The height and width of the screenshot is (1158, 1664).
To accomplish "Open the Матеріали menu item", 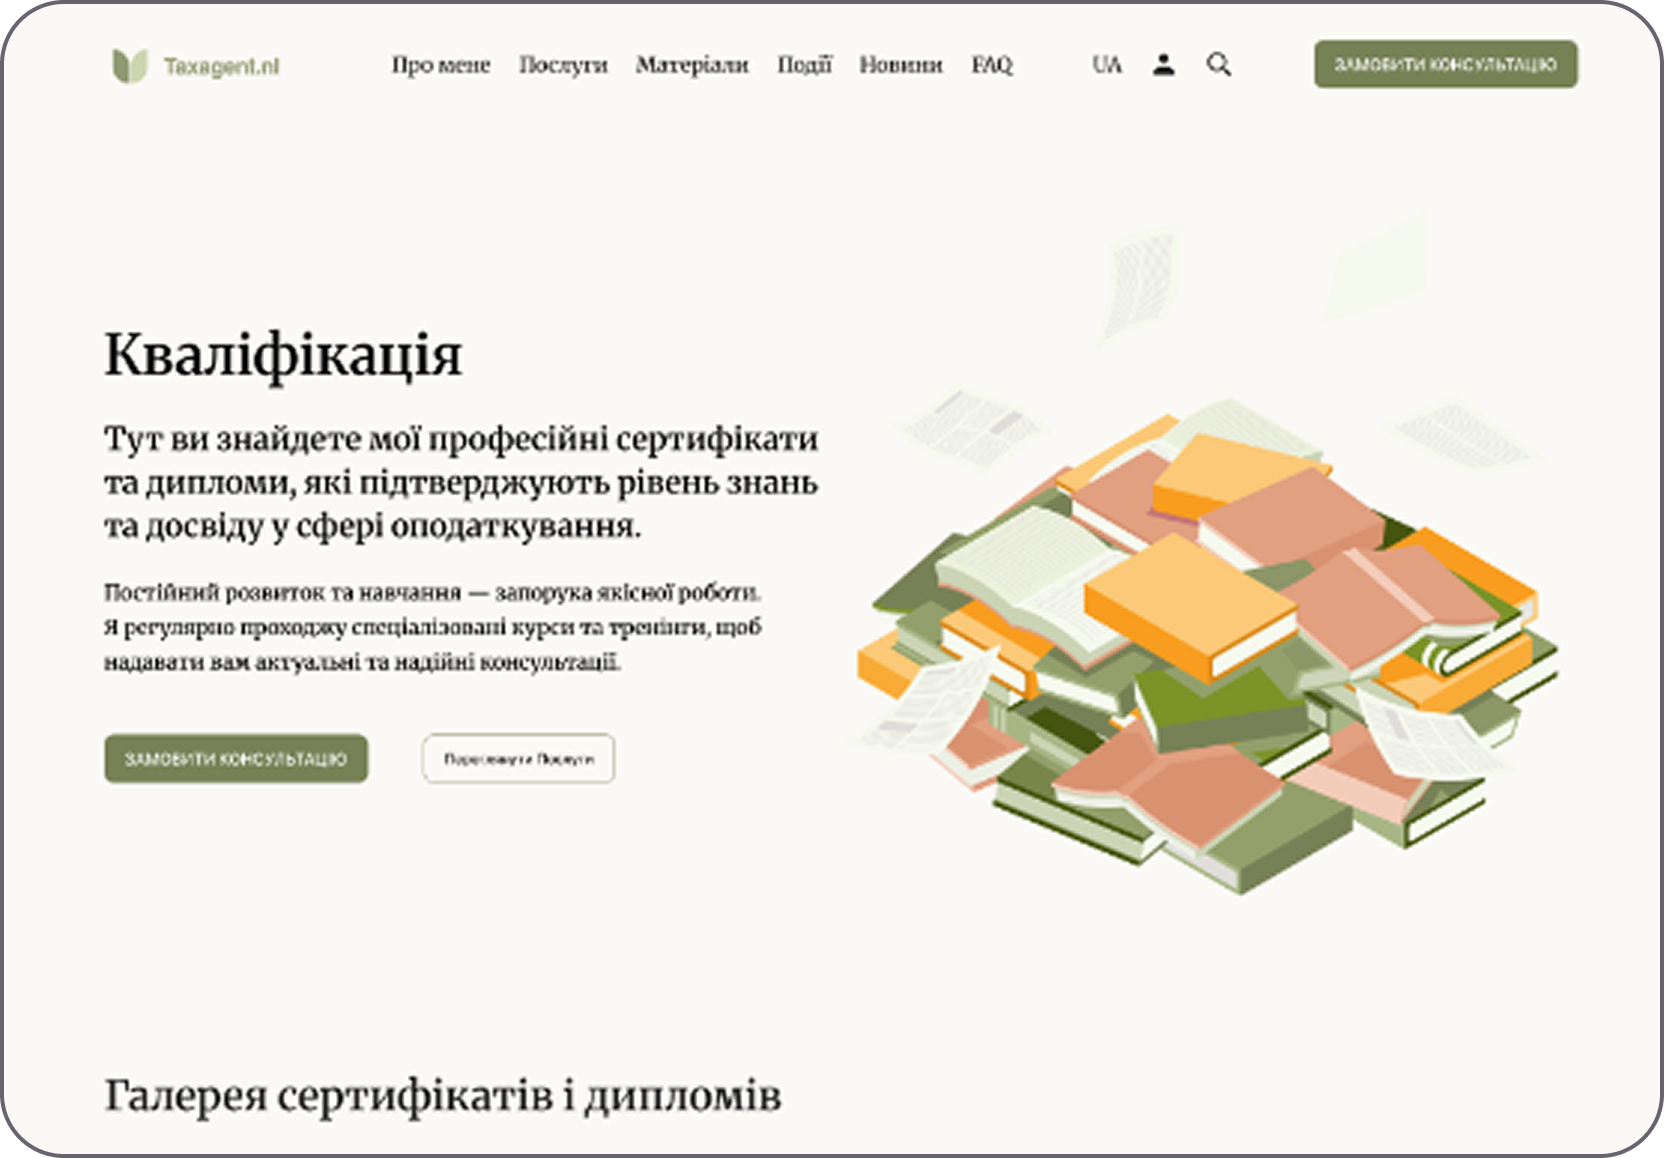I will tap(692, 65).
